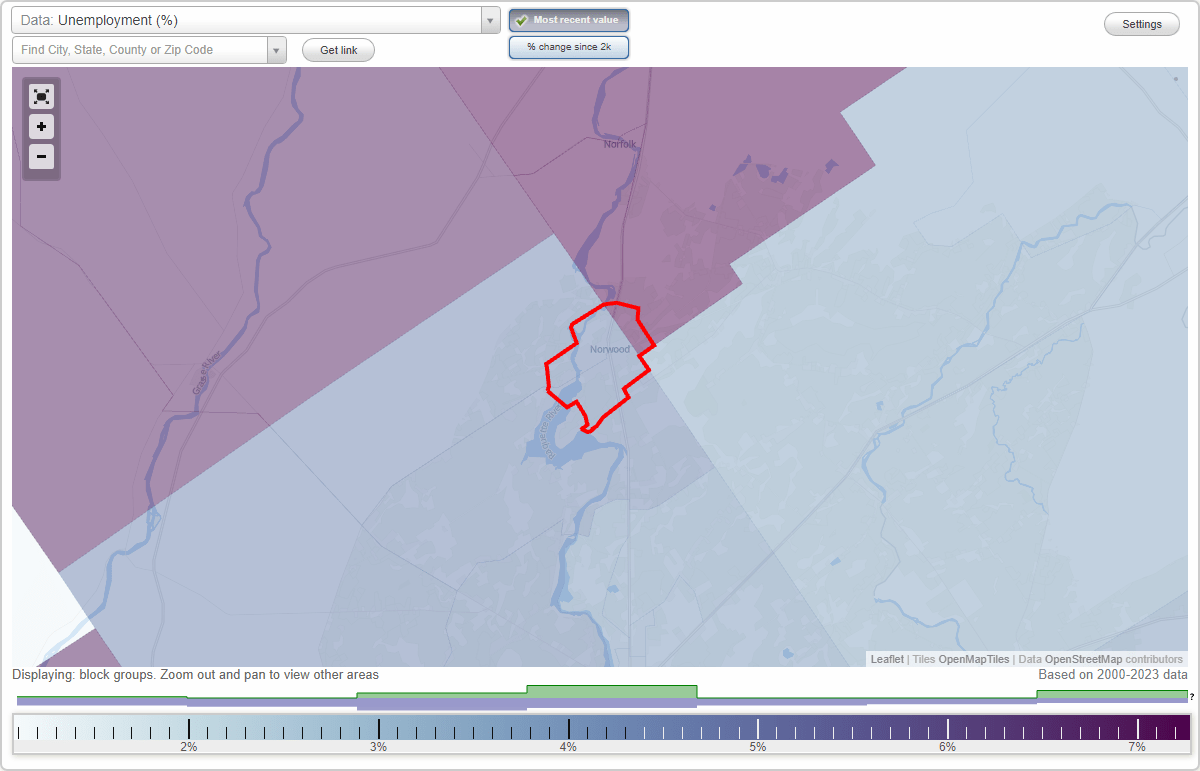Click the "Get link" button
Viewport: 1200px width, 771px height.
[337, 49]
